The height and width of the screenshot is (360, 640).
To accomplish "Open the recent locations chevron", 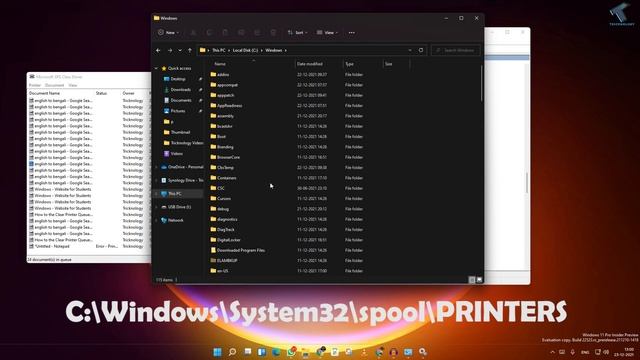I will (x=180, y=50).
